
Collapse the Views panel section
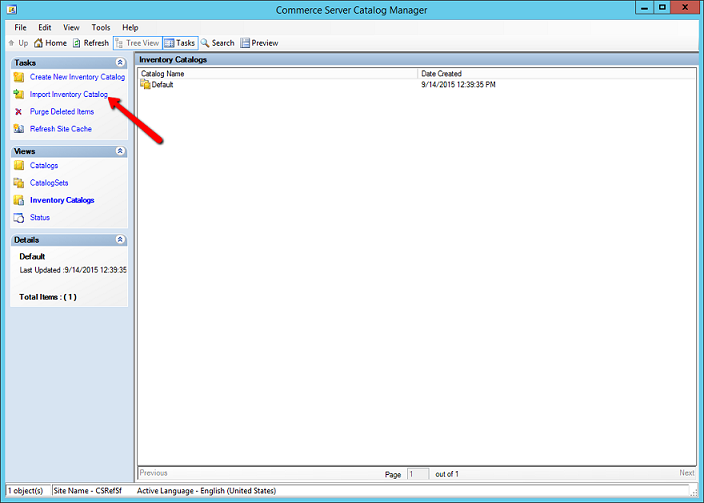point(120,151)
